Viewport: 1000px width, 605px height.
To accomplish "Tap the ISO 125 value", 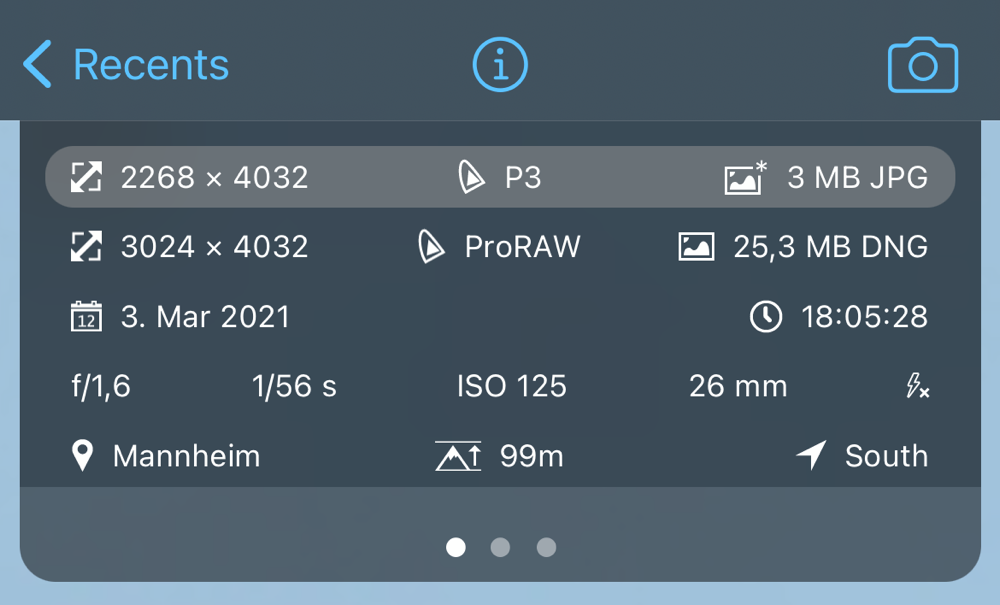I will (511, 386).
